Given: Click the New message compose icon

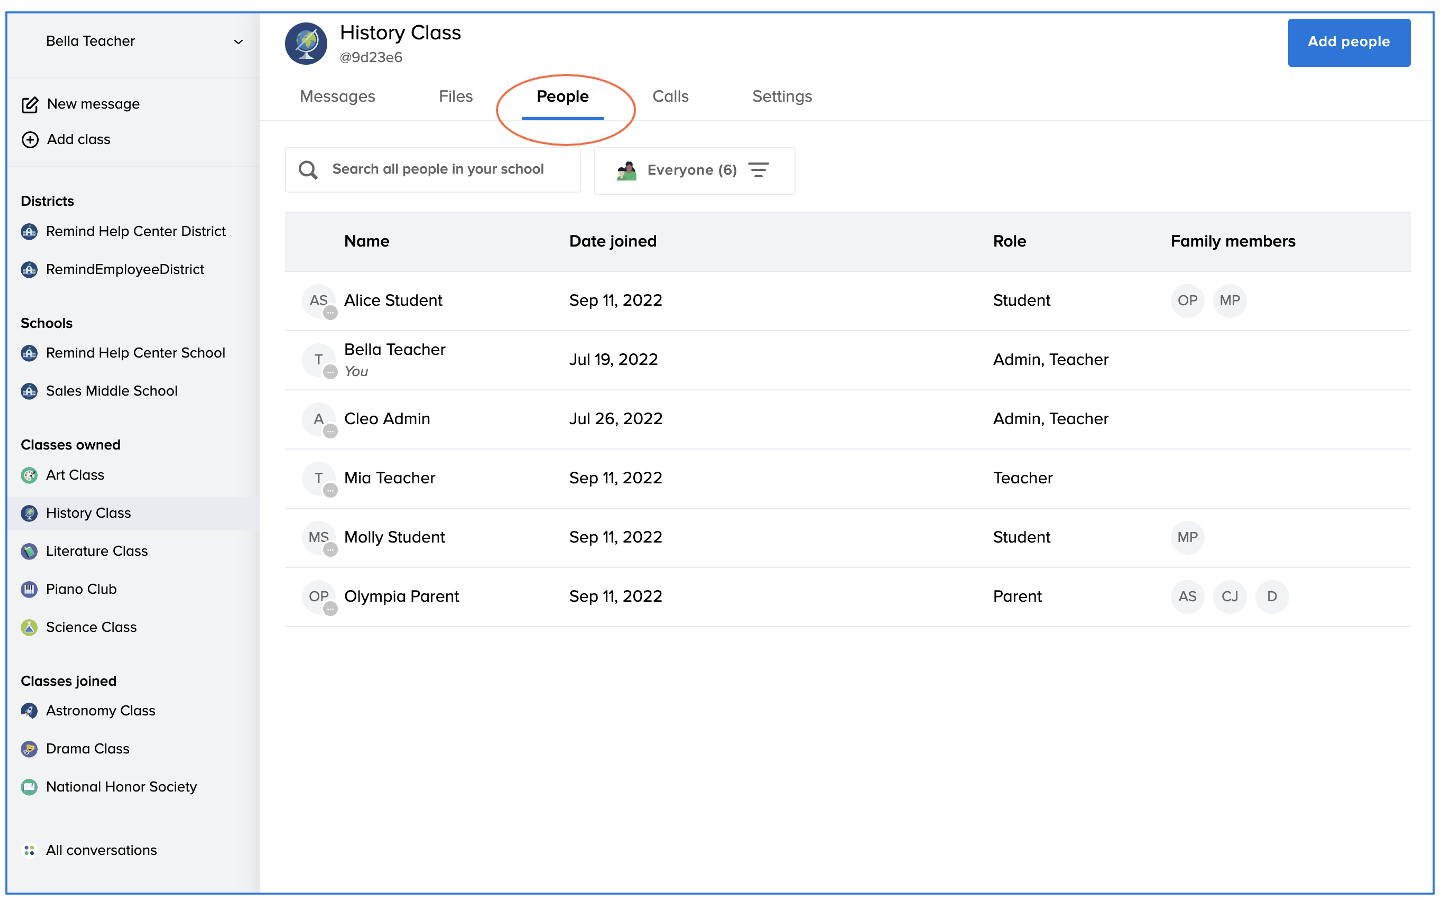Looking at the screenshot, I should tap(30, 105).
